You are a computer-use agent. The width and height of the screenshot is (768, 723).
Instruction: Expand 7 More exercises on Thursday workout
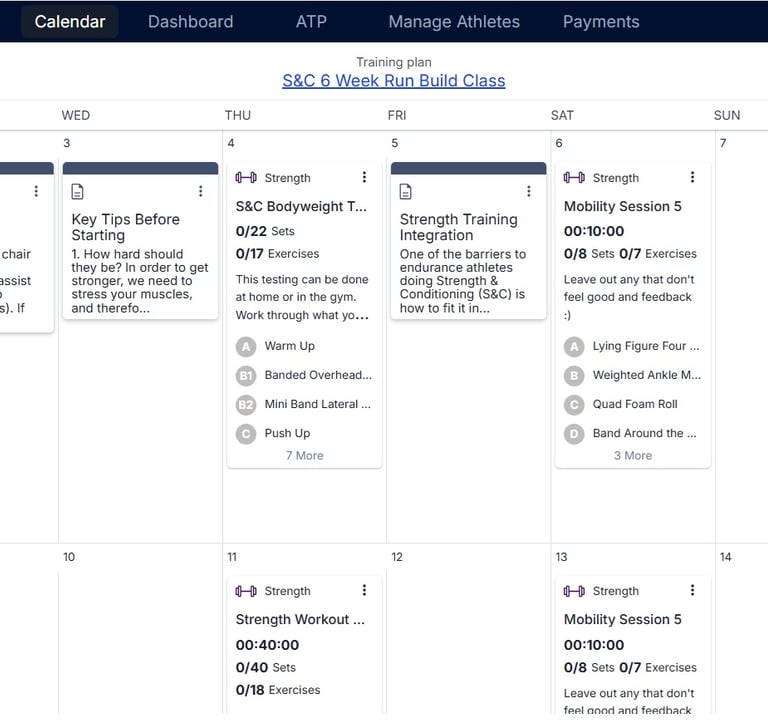pos(304,455)
